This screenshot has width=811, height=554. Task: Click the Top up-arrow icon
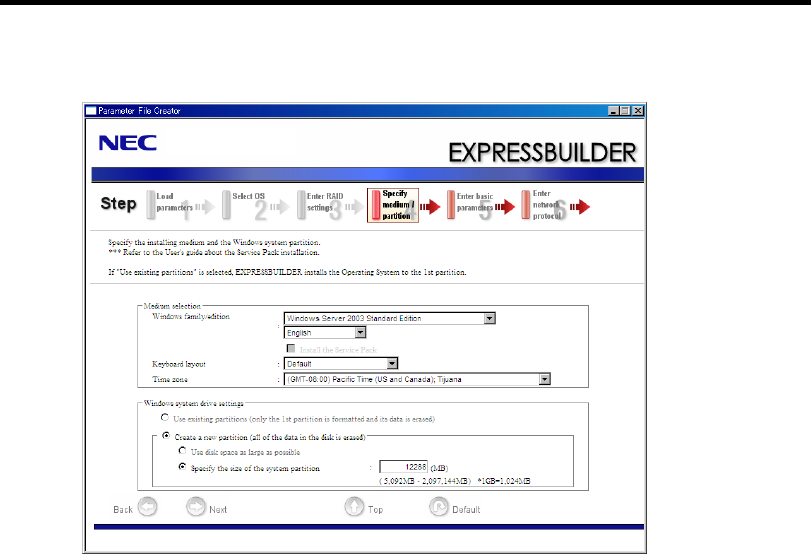click(354, 507)
